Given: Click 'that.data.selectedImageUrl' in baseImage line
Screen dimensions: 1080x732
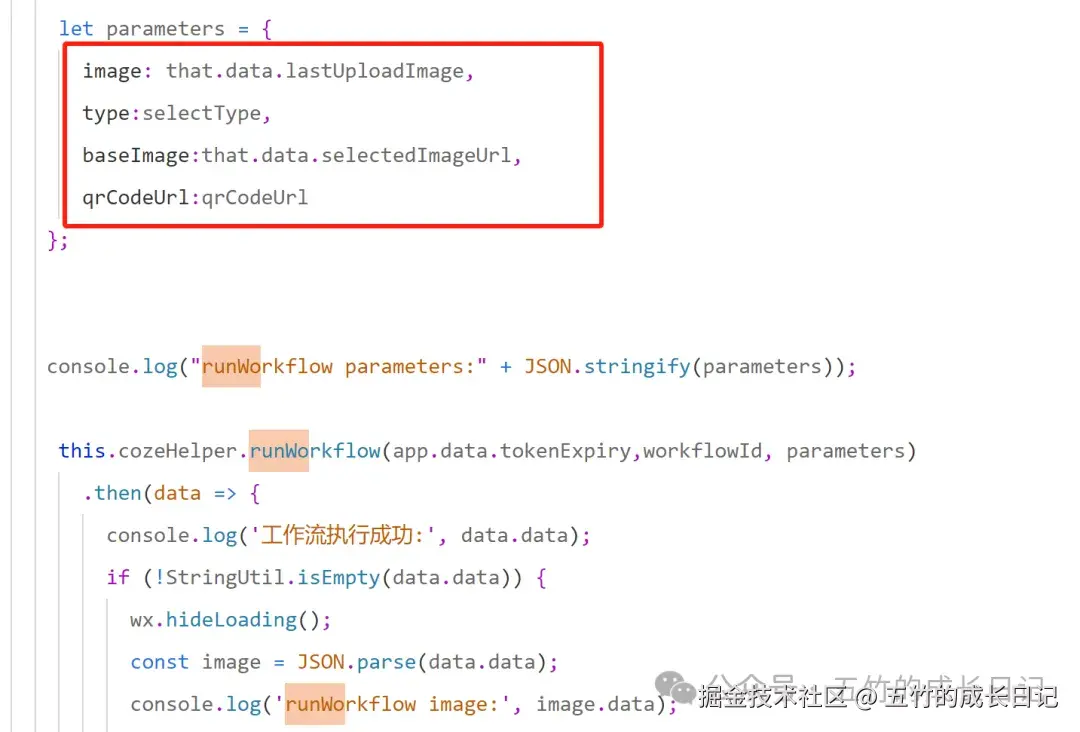Looking at the screenshot, I should [x=357, y=156].
